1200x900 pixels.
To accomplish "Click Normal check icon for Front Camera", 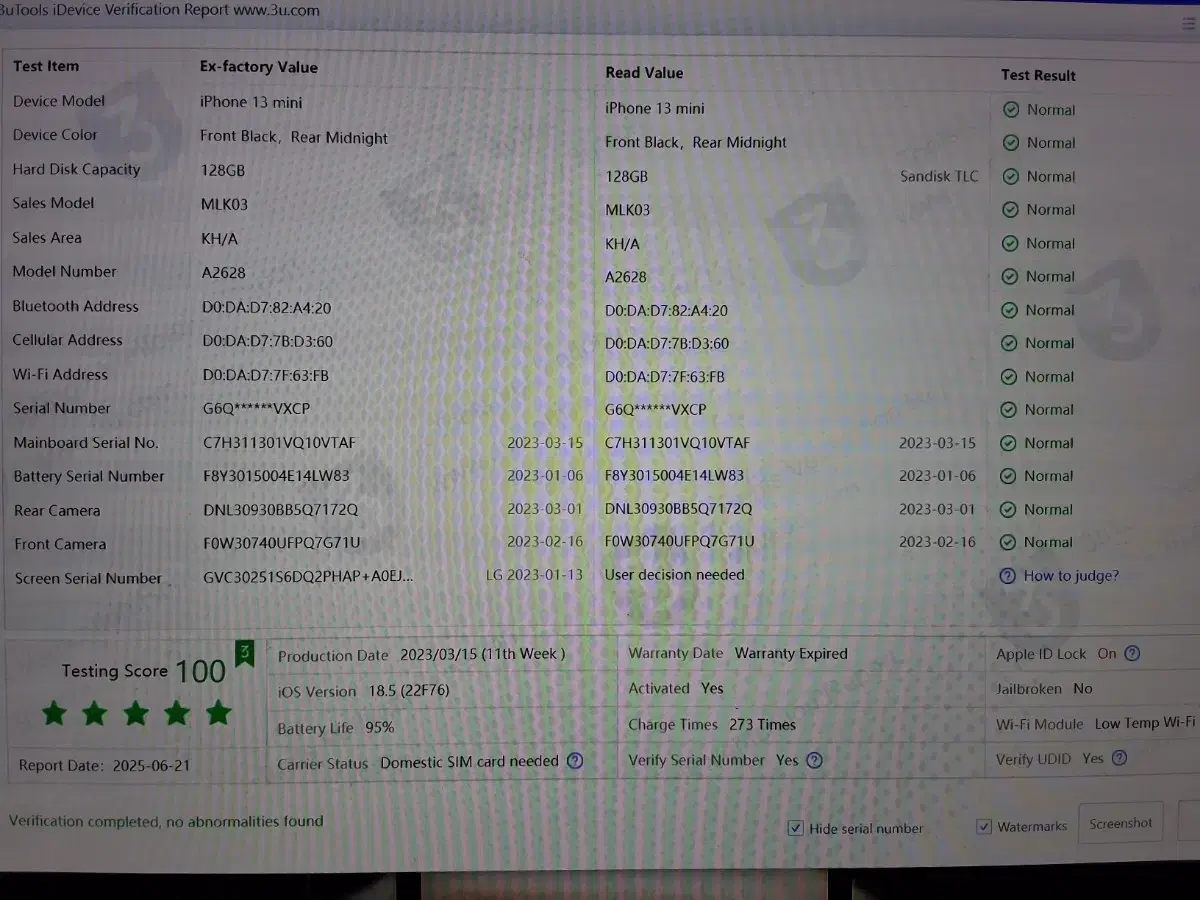I will (x=1008, y=542).
